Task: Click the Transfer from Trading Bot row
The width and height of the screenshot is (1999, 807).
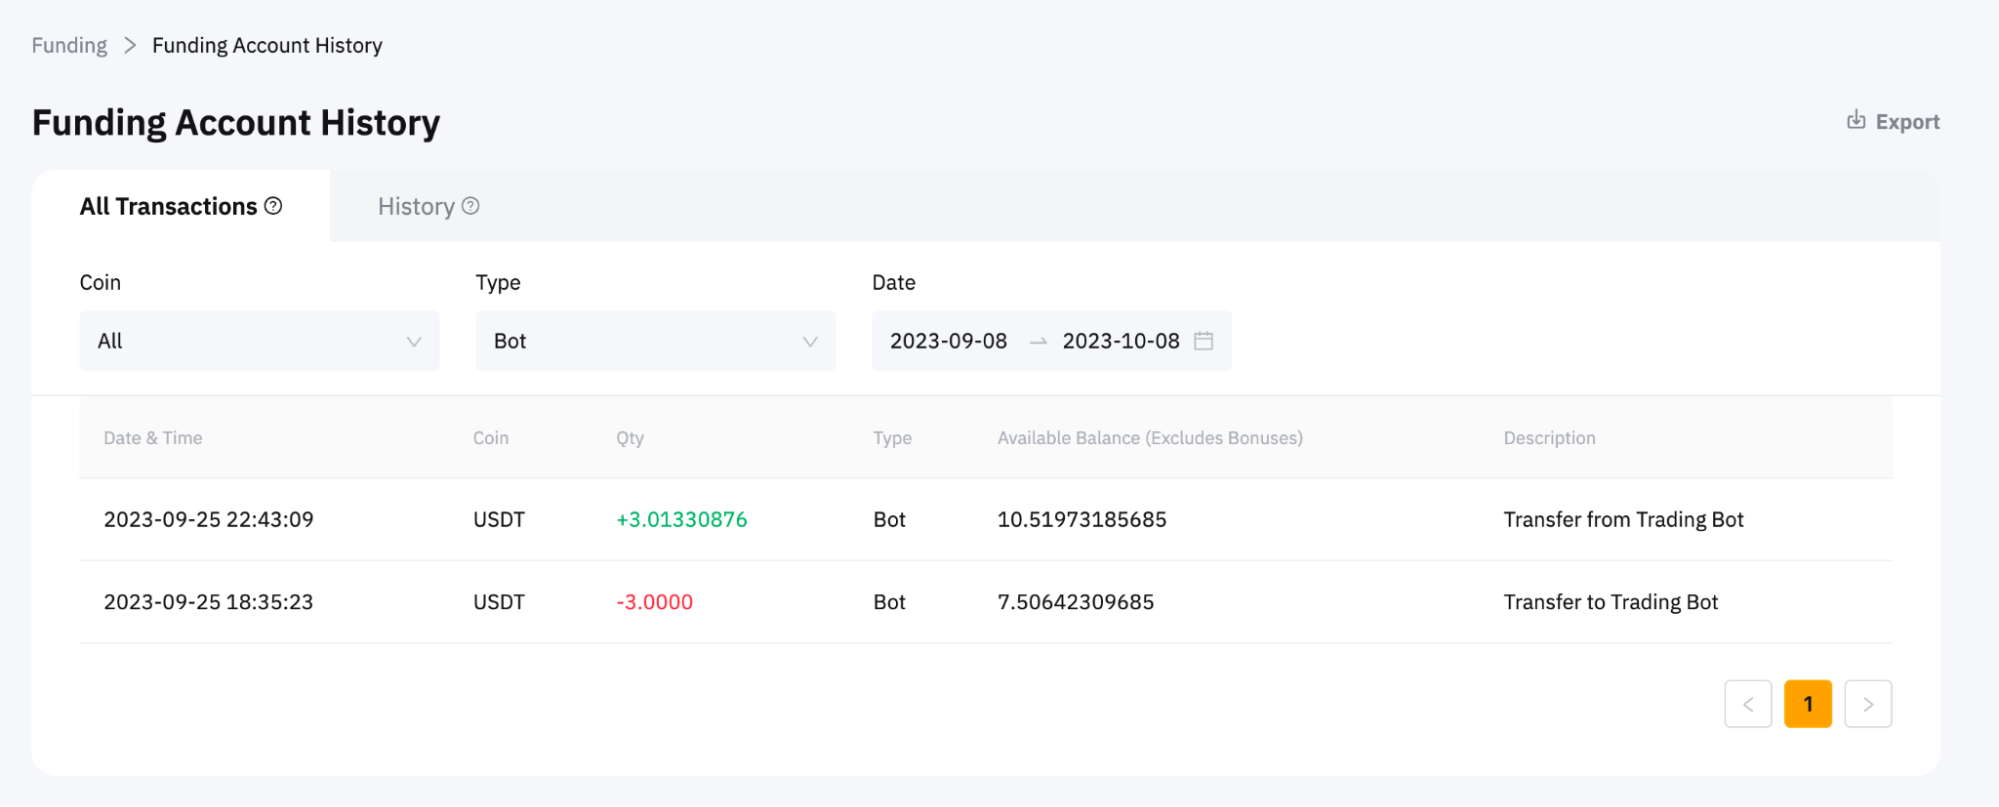Action: (985, 519)
